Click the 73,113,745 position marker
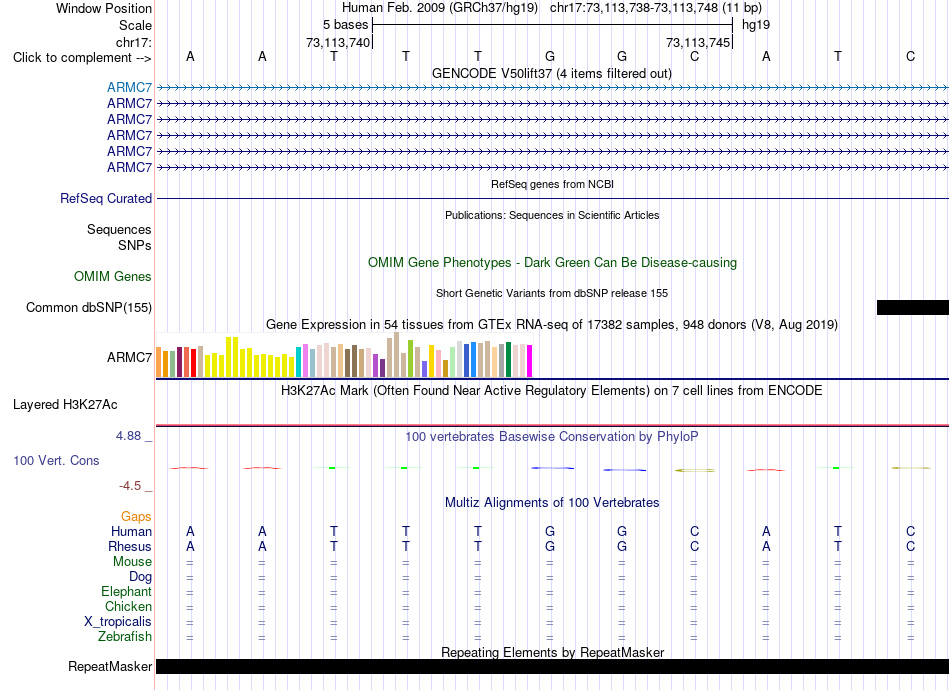Viewport: 950px width, 690px height. coord(698,42)
